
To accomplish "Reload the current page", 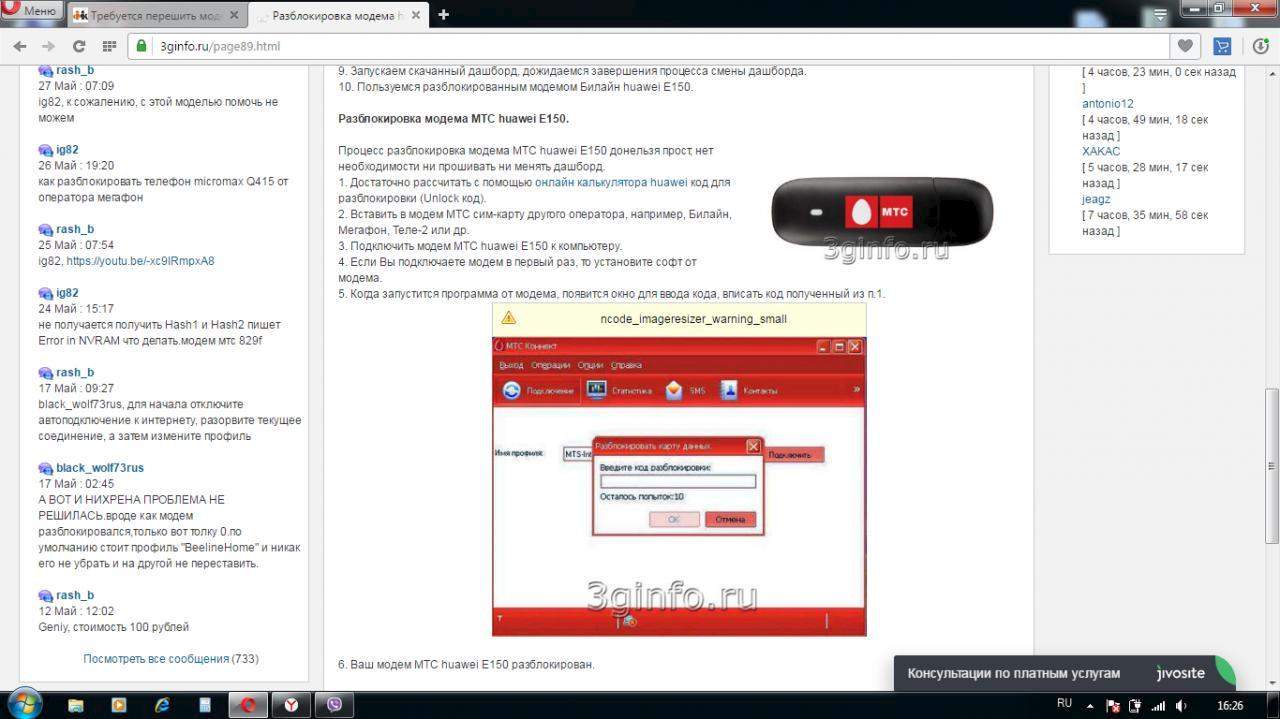I will (79, 46).
